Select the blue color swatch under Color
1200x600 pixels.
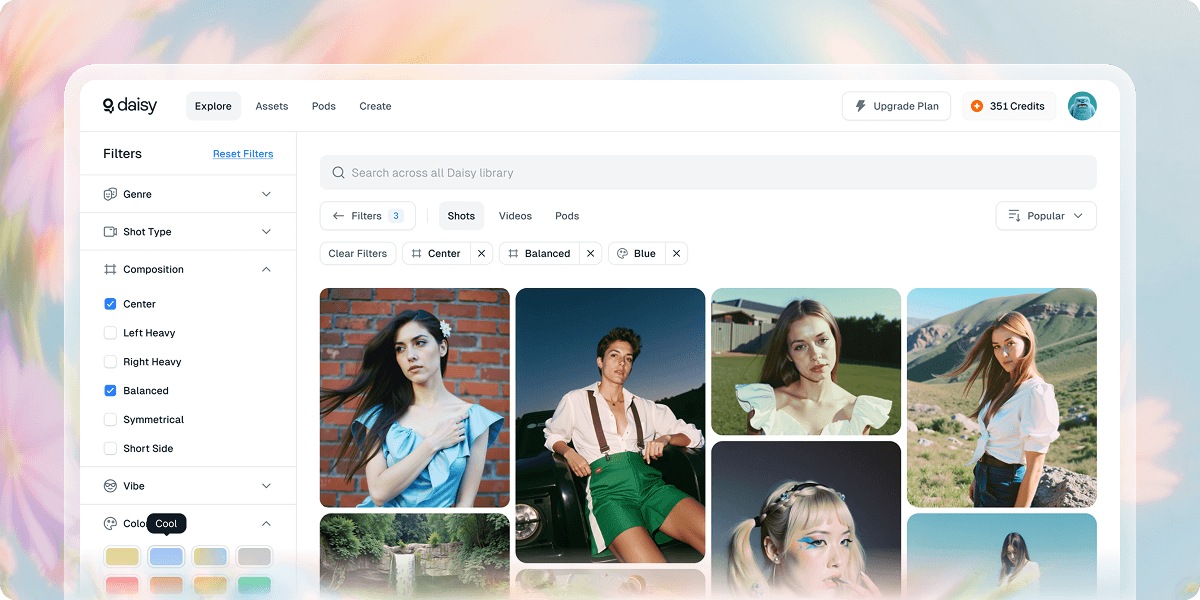point(166,556)
